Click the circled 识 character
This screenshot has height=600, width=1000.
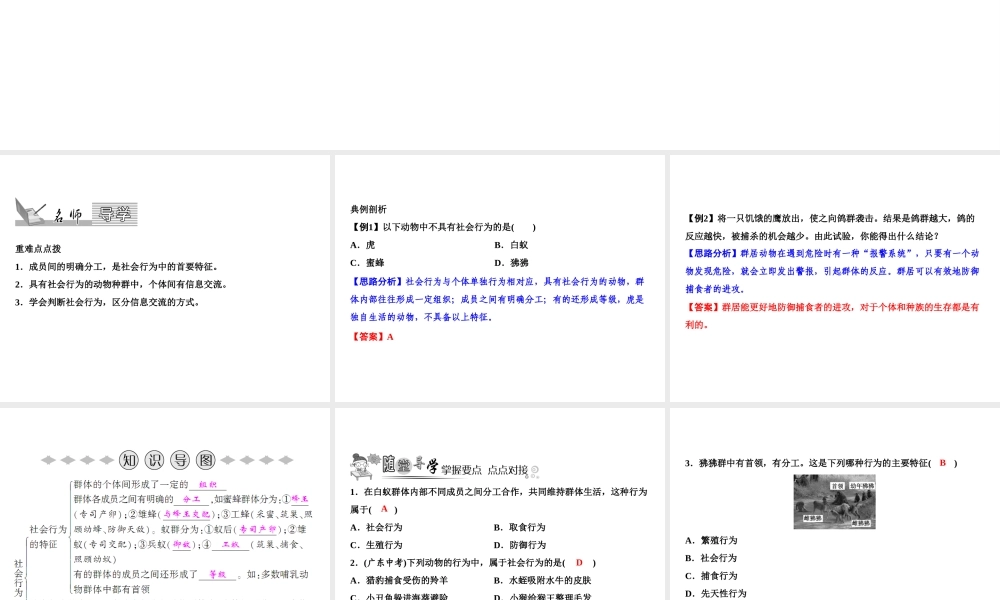coord(154,460)
